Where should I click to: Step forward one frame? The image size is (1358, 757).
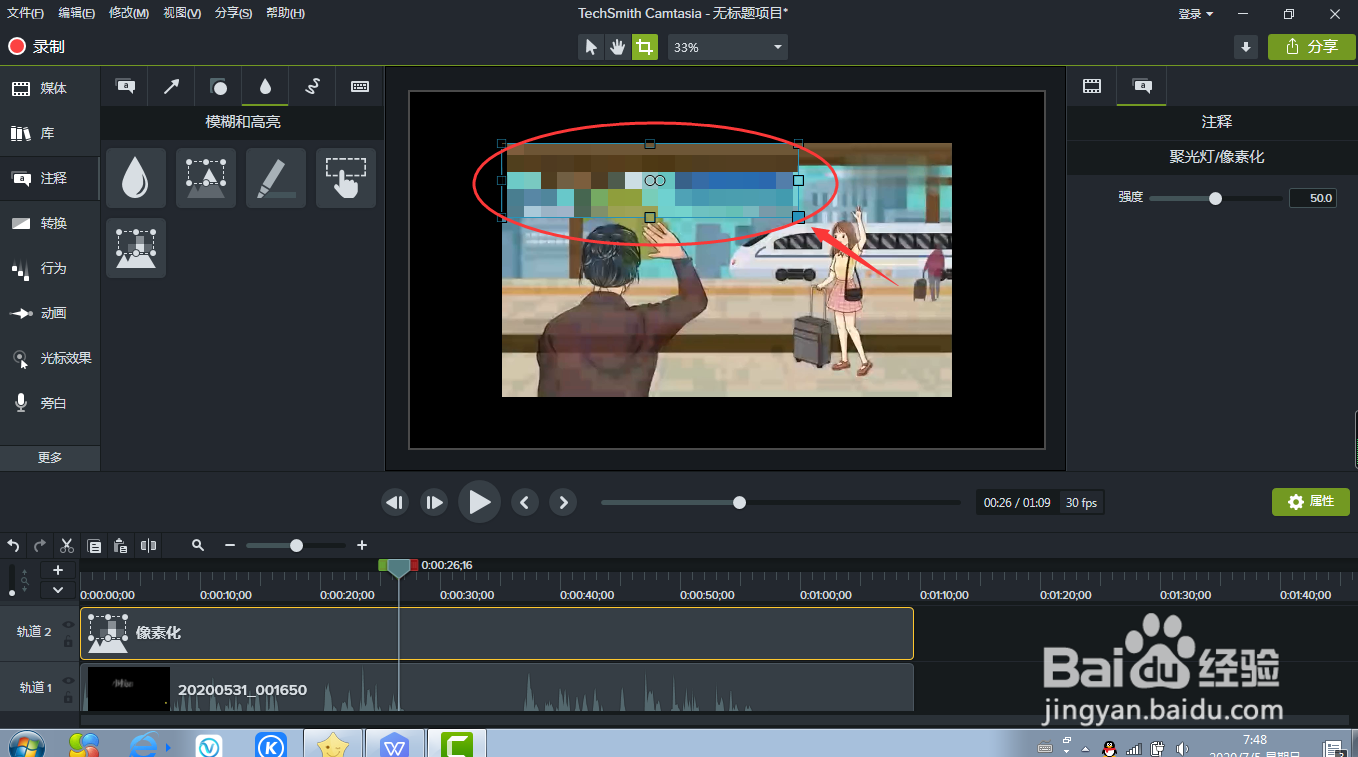433,502
